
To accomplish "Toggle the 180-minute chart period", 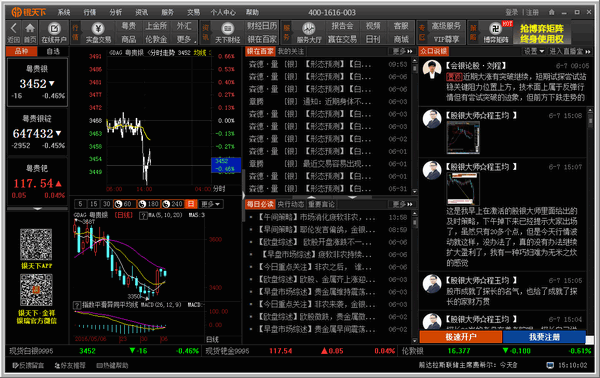I will [x=148, y=204].
